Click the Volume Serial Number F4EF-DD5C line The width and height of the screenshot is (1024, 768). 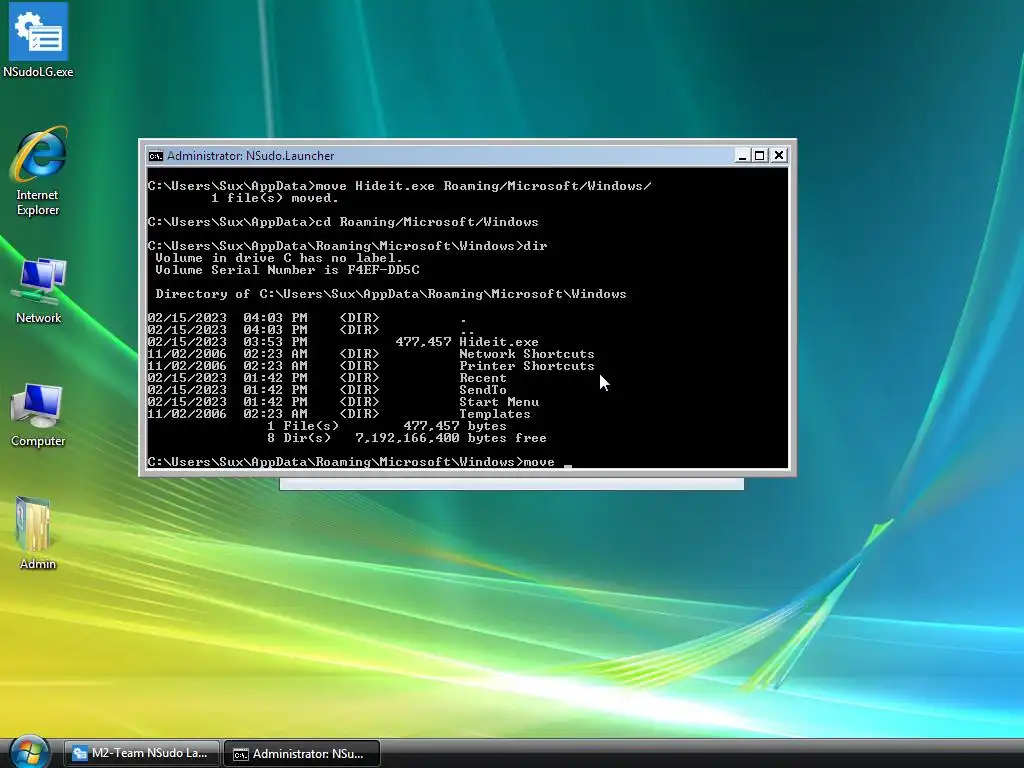click(287, 270)
